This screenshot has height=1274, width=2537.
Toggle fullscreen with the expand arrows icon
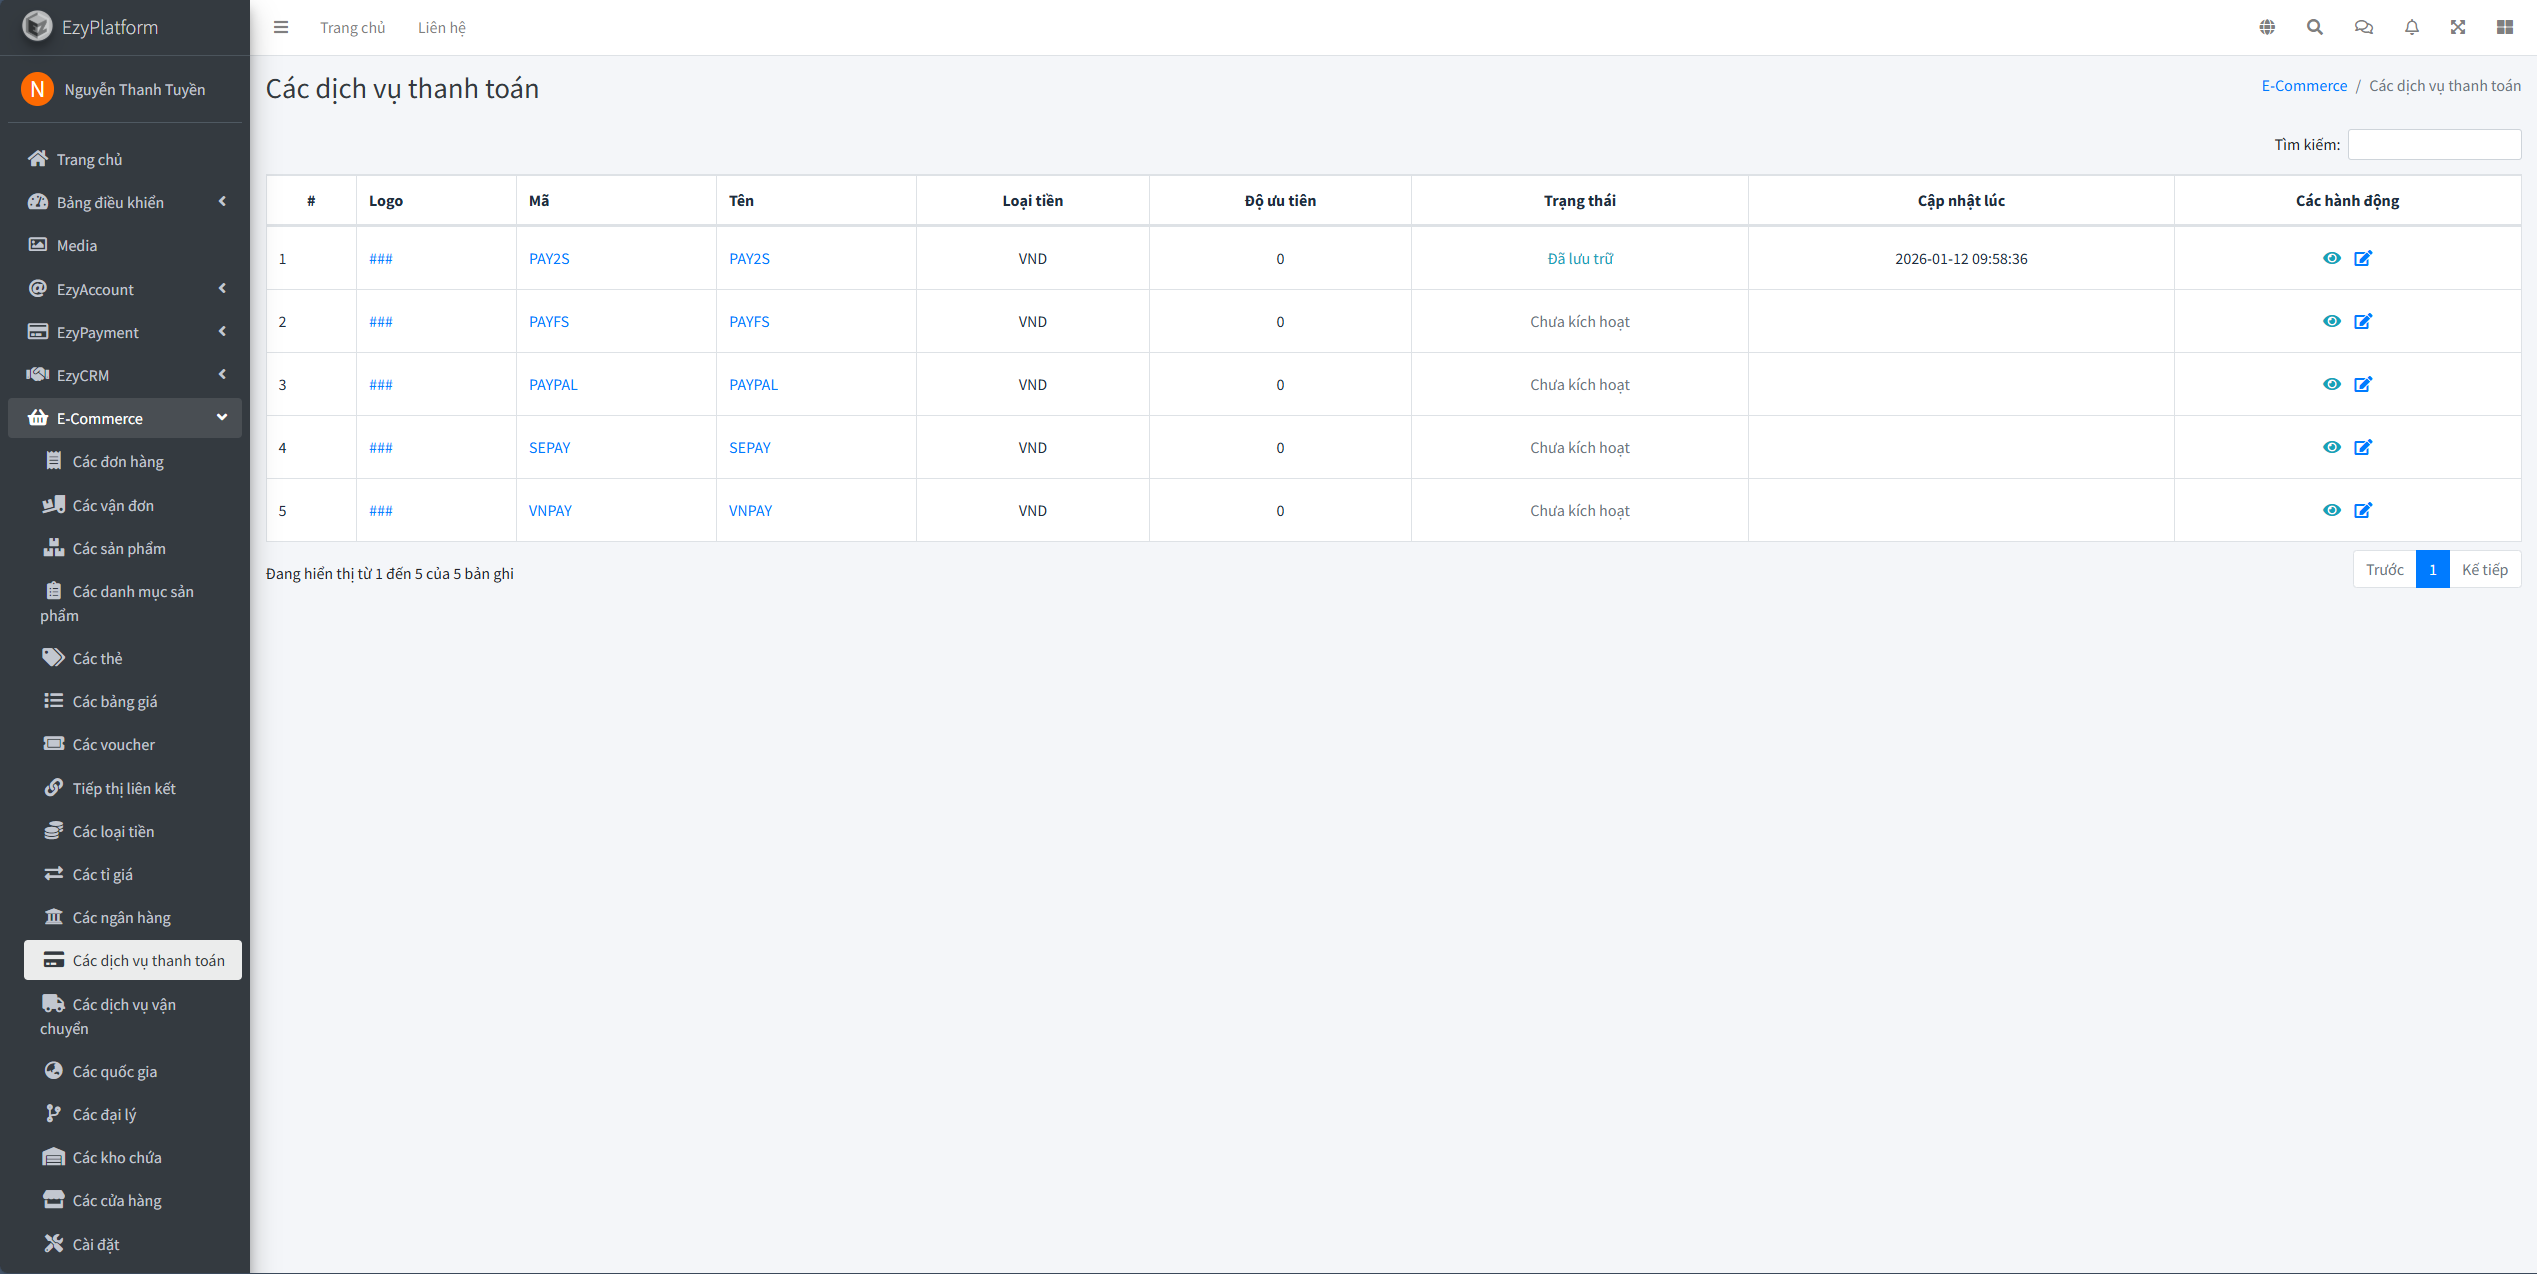click(2457, 27)
